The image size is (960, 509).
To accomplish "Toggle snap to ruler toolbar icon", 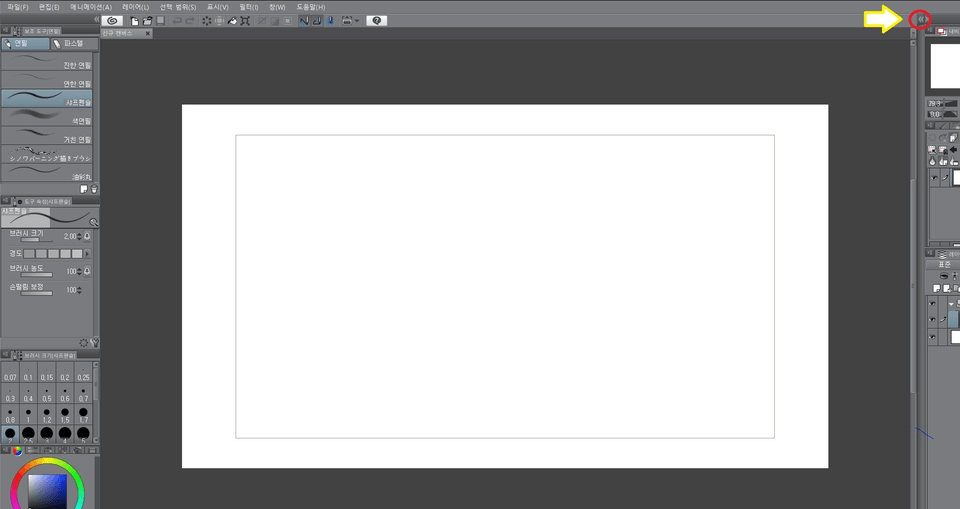I will (304, 21).
